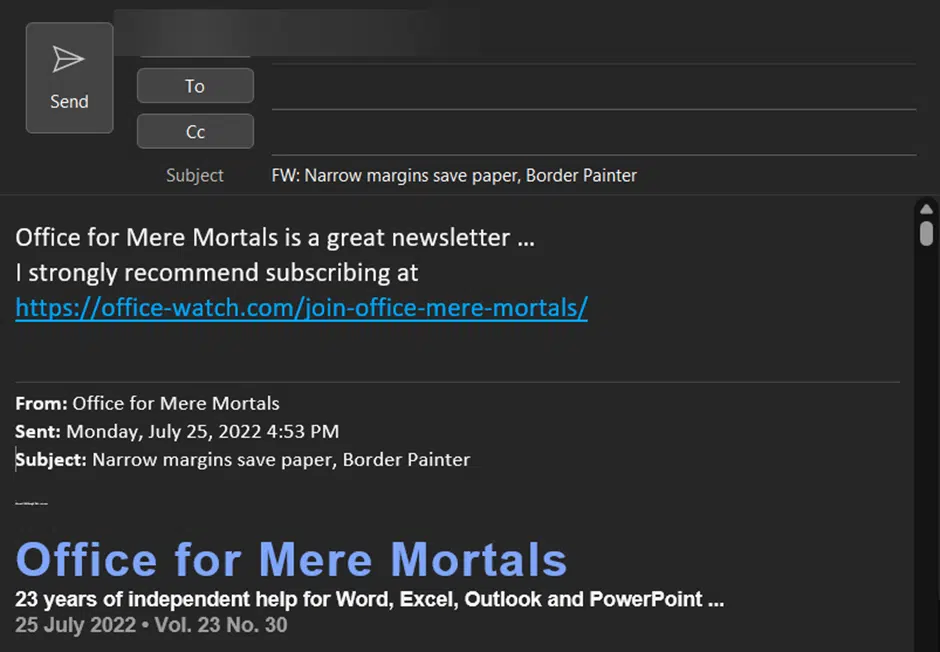This screenshot has height=652, width=940.
Task: Click the quoted 'Subject: Narrow margins' line
Action: coord(243,460)
